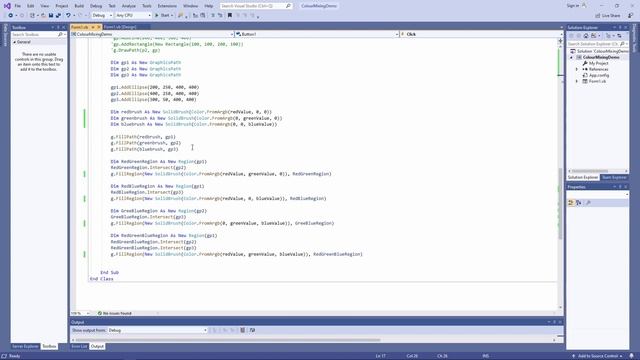
Task: Open the File menu
Action: (18, 6)
